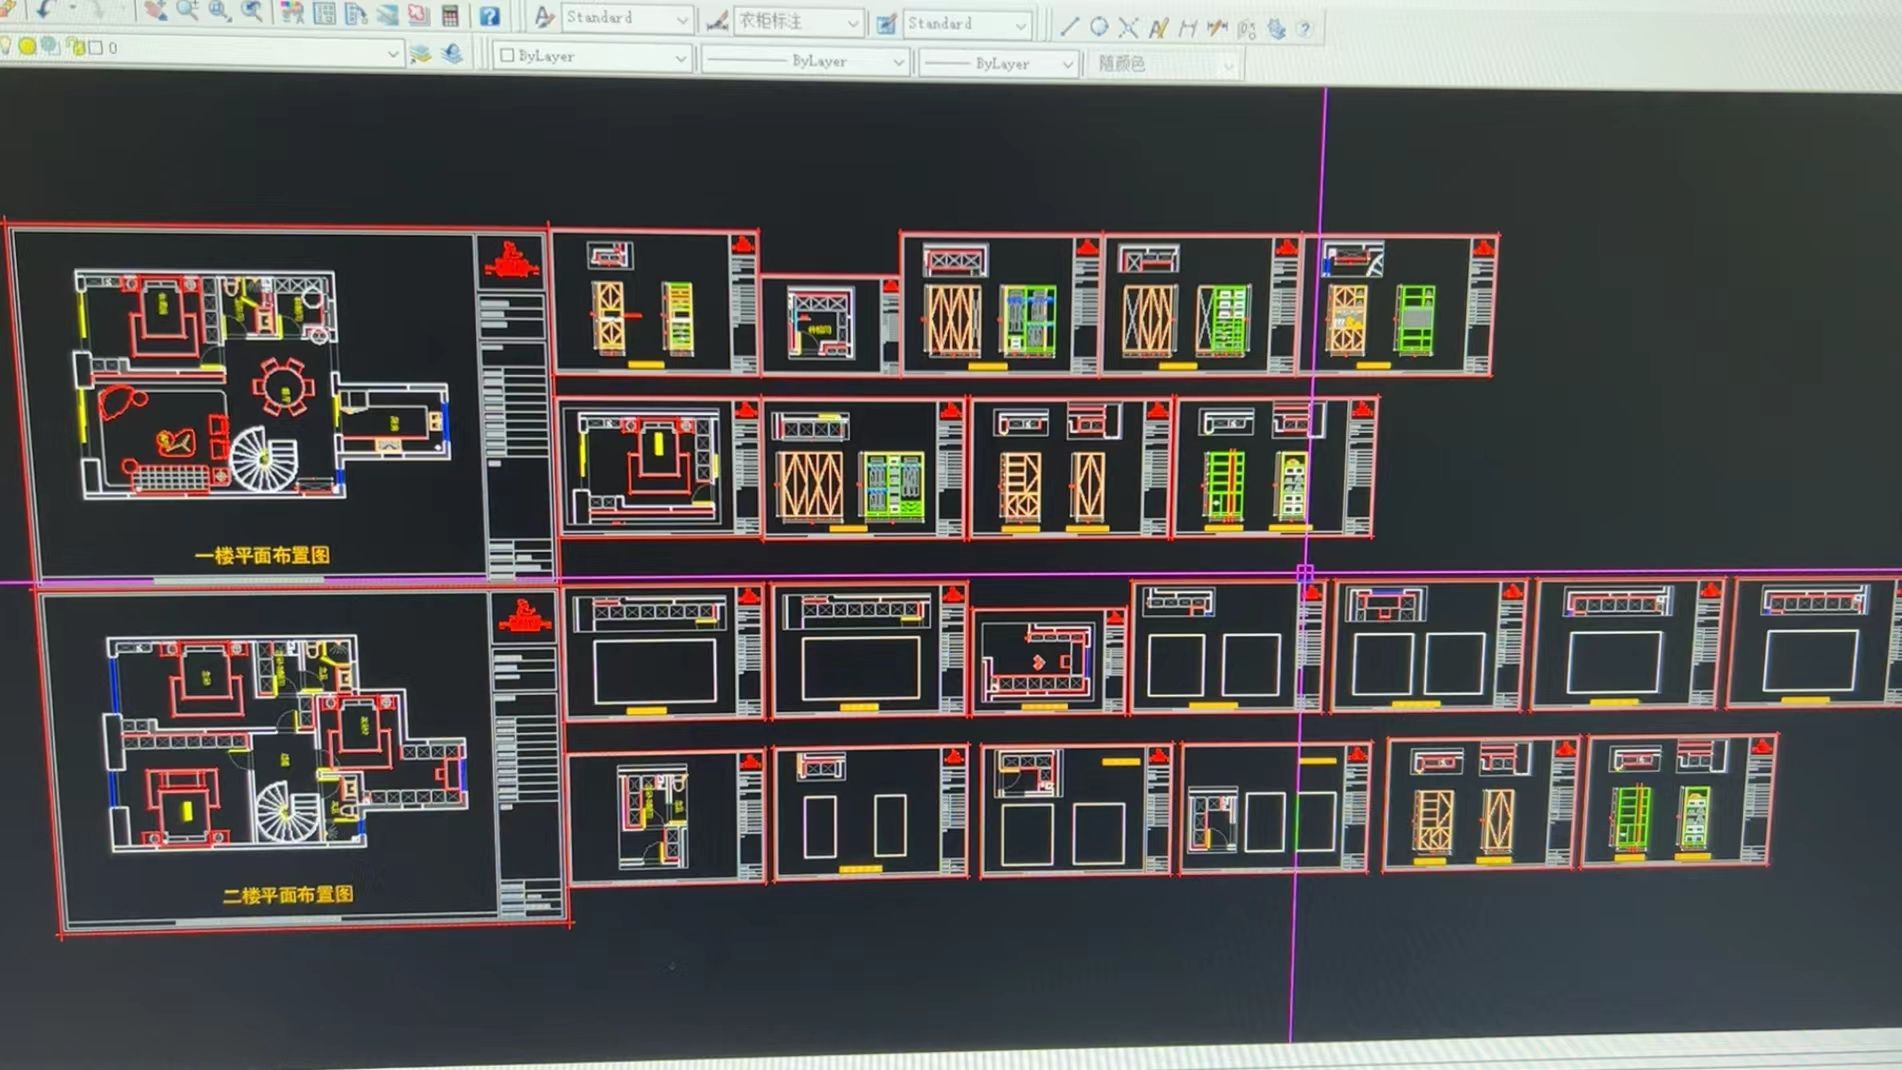
Task: Click the blue hand-shaped toolbar icon
Action: 1276,29
